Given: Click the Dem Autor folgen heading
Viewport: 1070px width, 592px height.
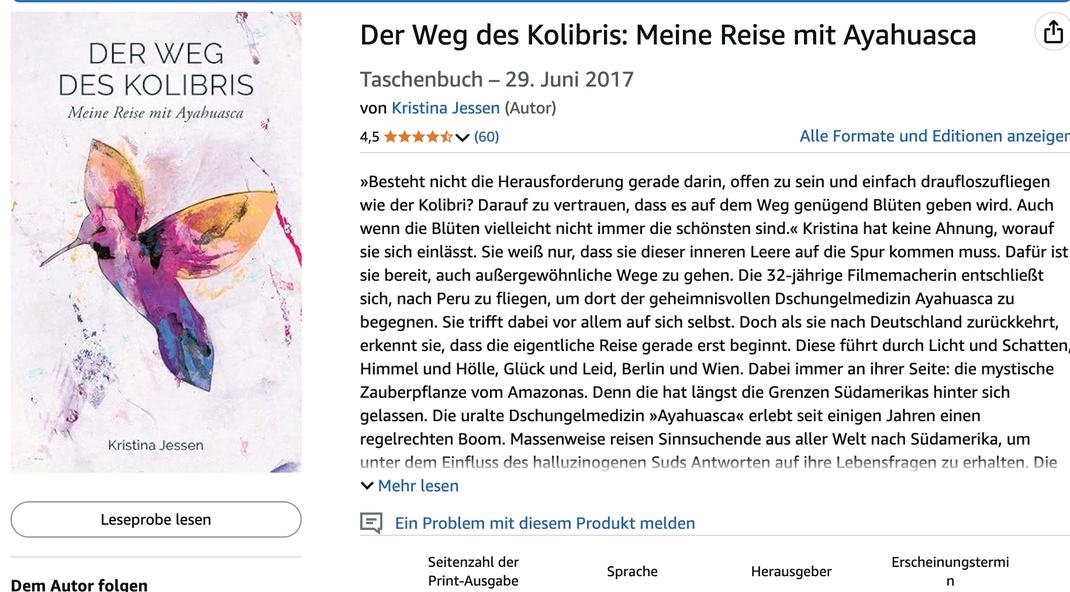Looking at the screenshot, I should tap(79, 585).
